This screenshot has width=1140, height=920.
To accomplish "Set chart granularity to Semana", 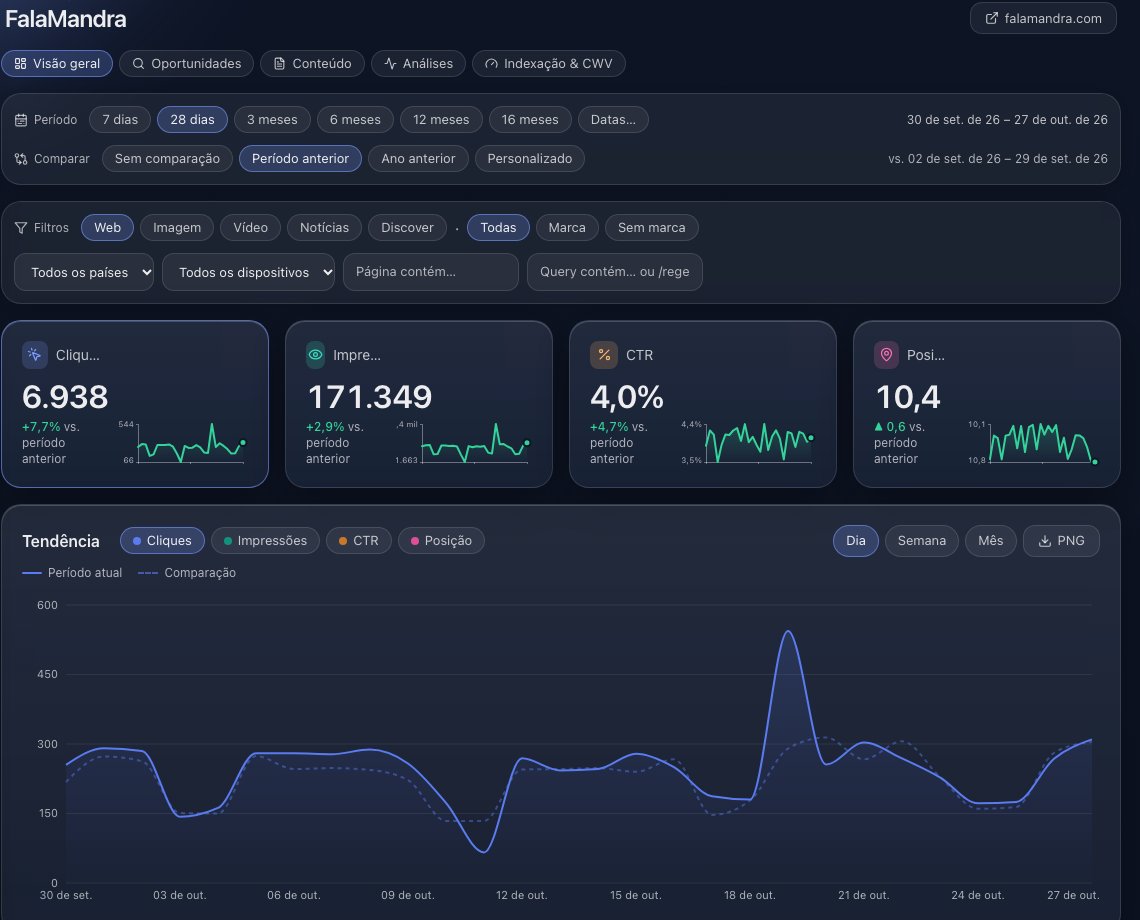I will (922, 540).
